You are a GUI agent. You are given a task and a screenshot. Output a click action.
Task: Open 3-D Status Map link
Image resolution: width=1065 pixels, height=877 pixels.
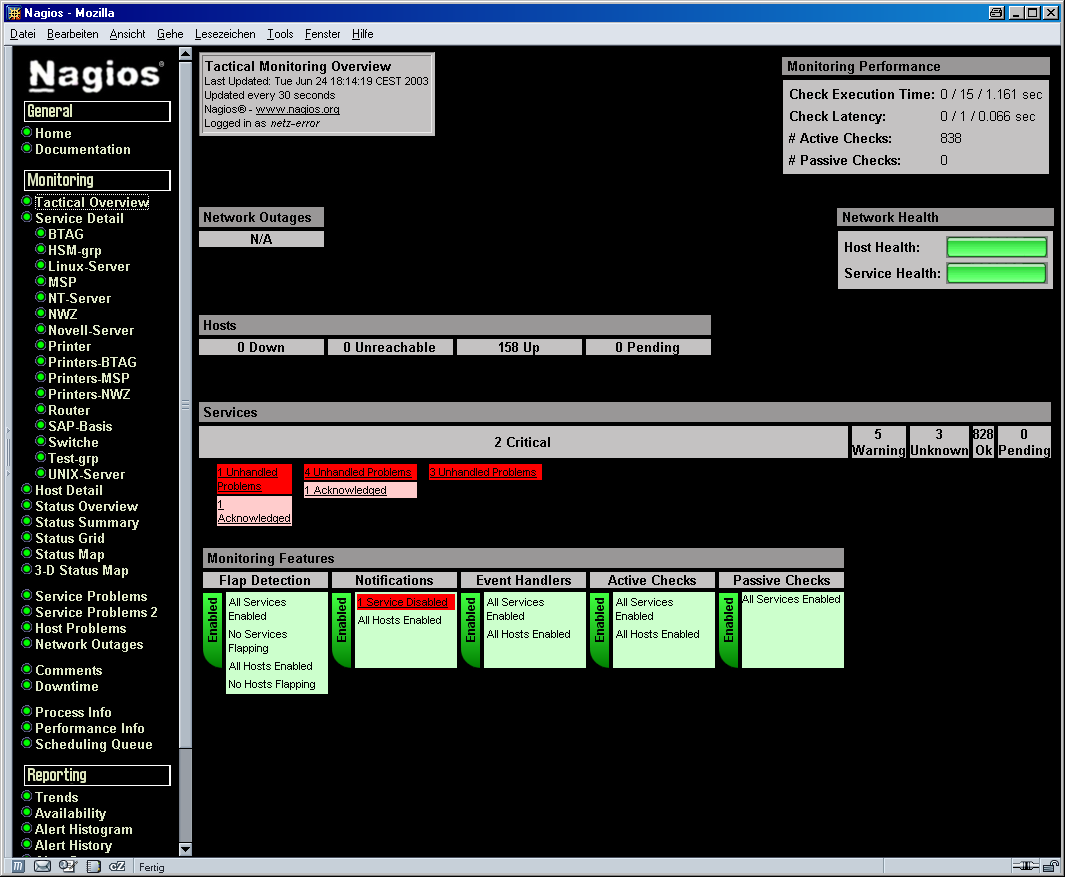coord(82,570)
